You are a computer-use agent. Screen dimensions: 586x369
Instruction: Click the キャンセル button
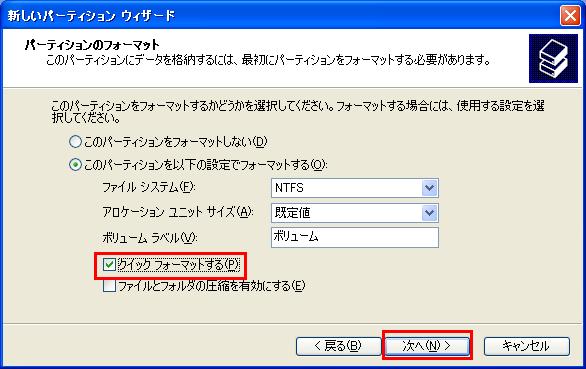[527, 346]
